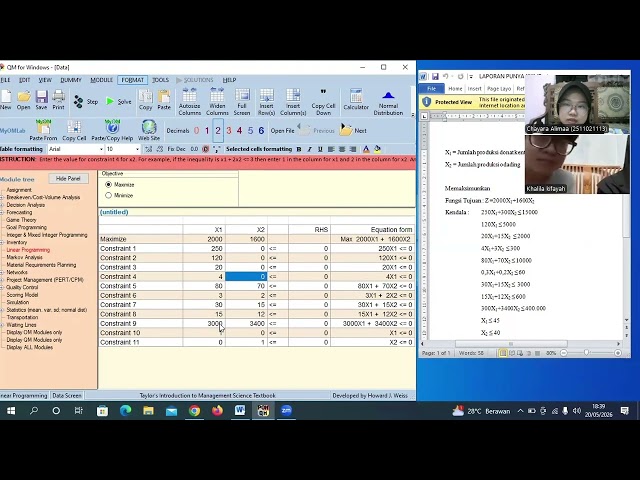Set decimals to 6
The height and width of the screenshot is (480, 640).
coord(261,131)
